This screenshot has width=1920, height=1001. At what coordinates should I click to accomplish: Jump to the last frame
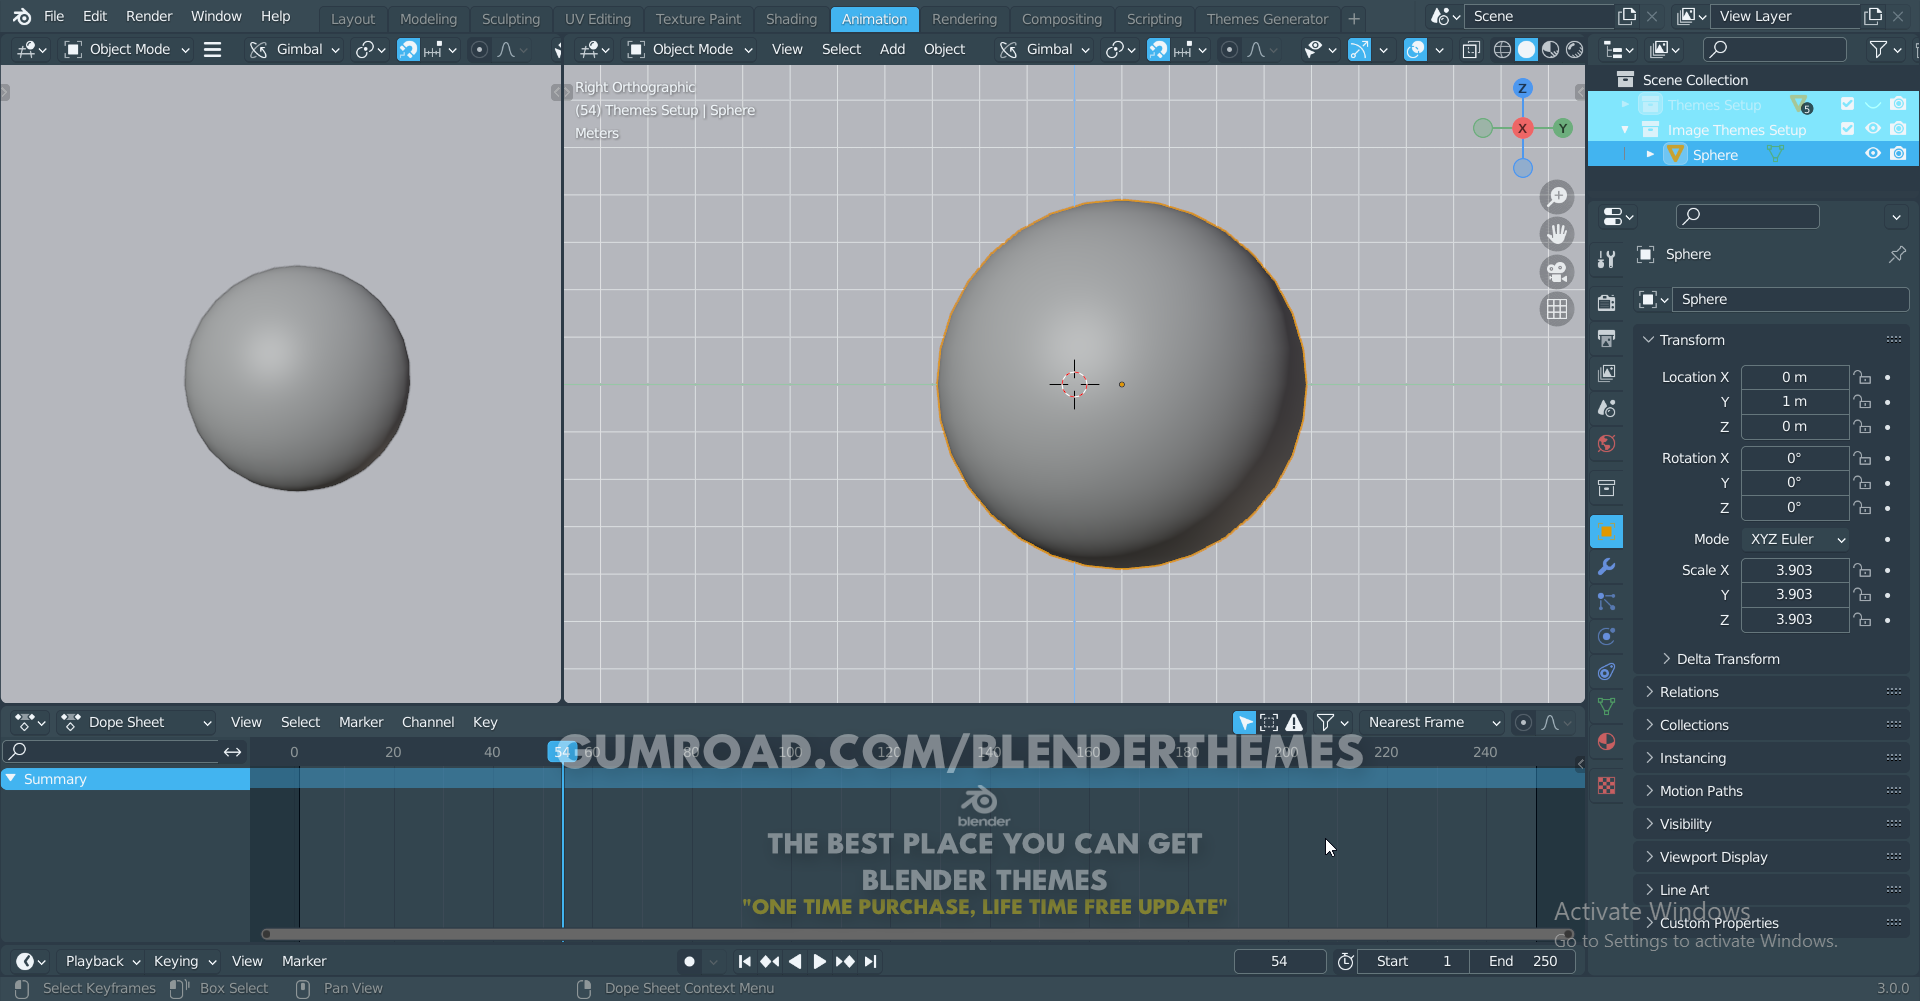pyautogui.click(x=870, y=961)
